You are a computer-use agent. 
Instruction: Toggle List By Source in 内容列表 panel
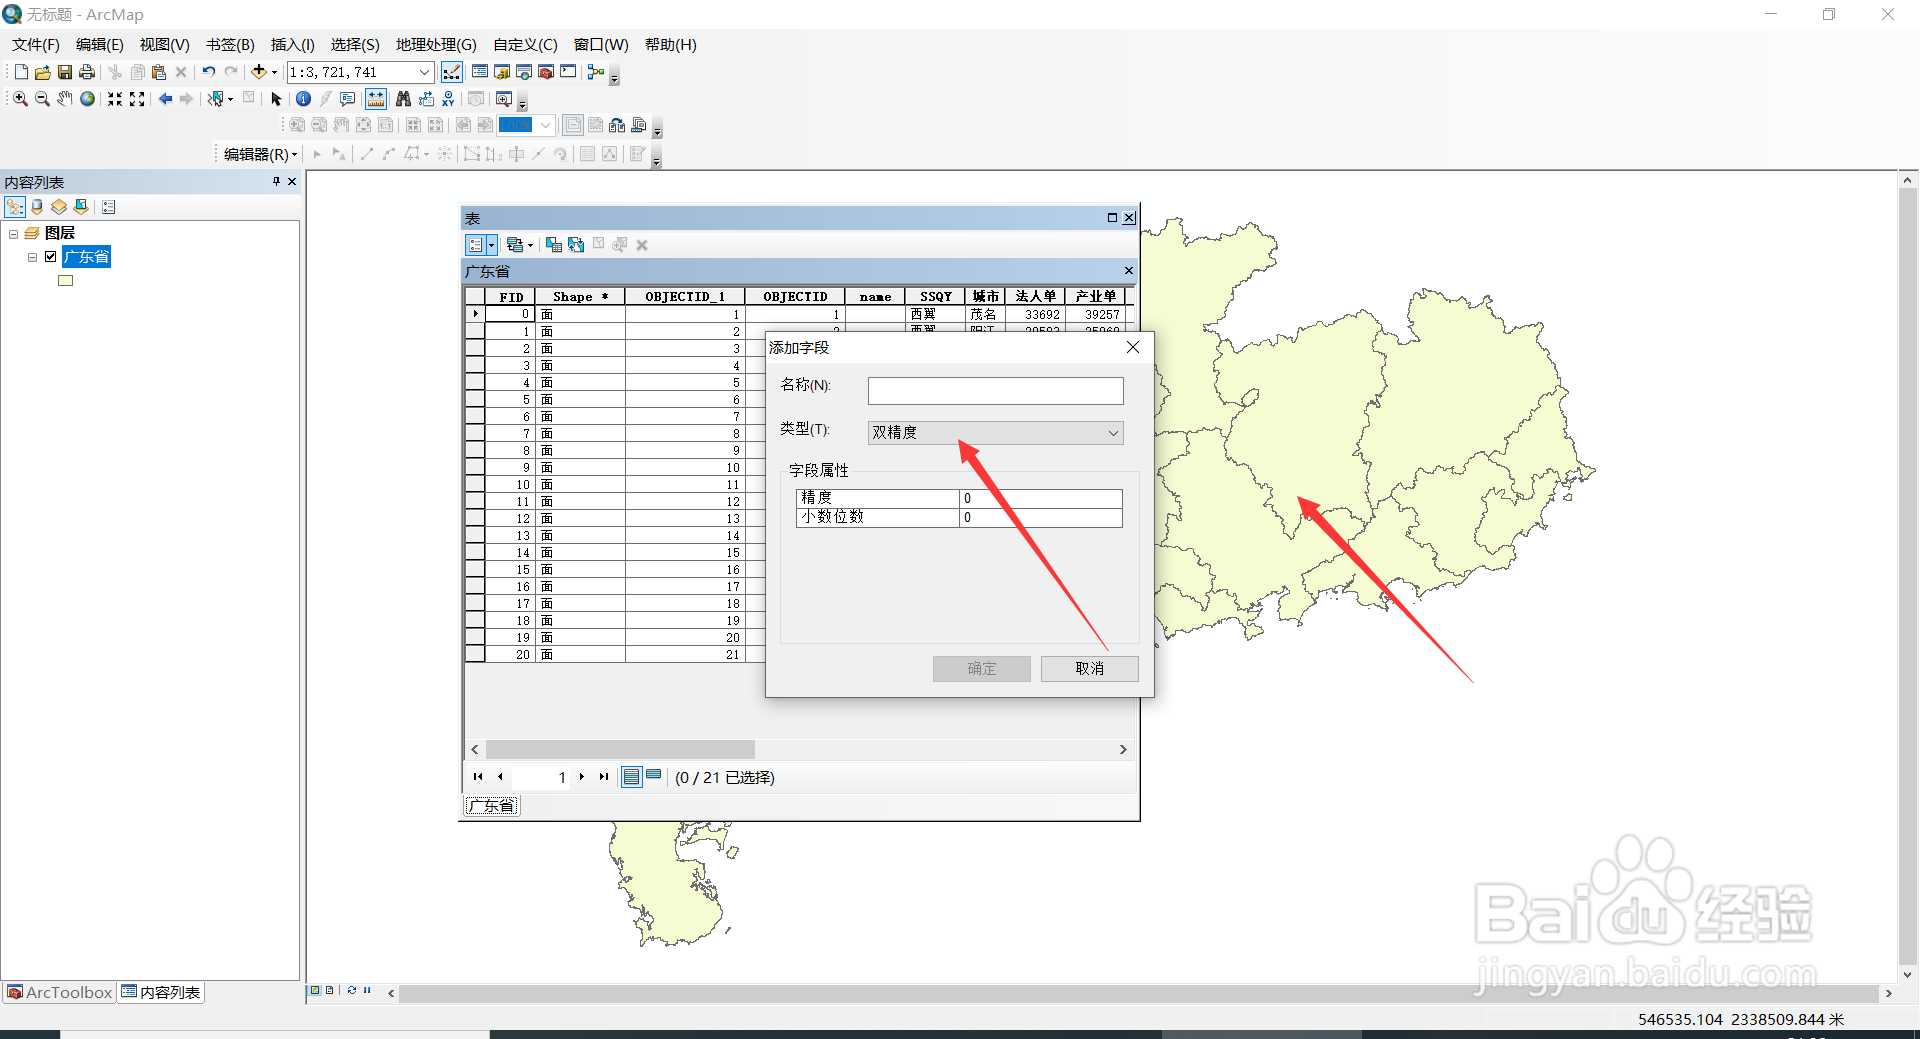click(x=37, y=207)
